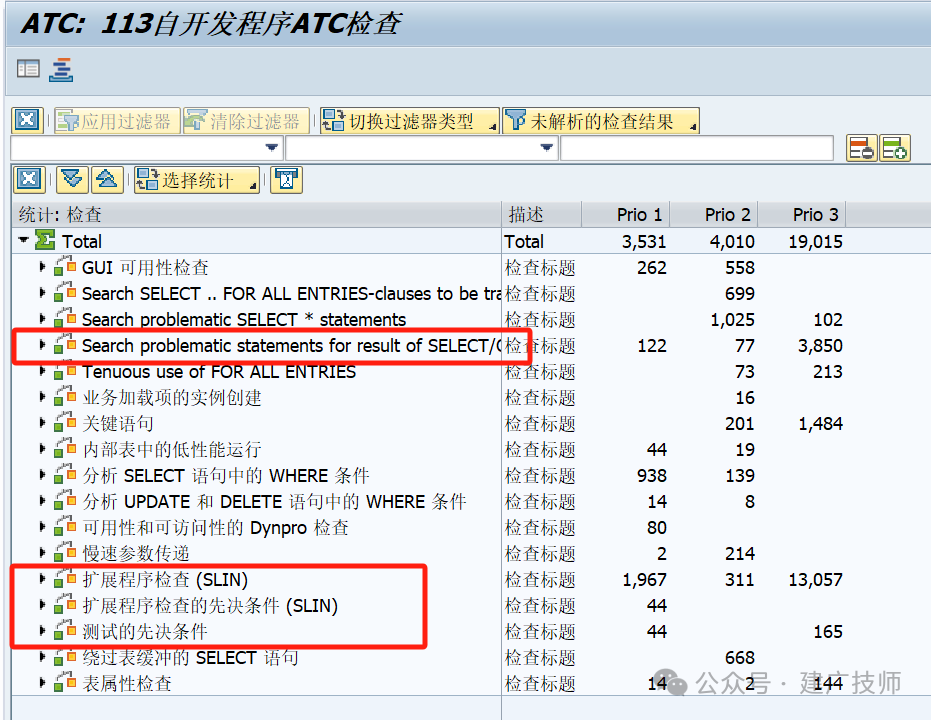
Task: Click Prio 2 value 699
Action: (740, 293)
